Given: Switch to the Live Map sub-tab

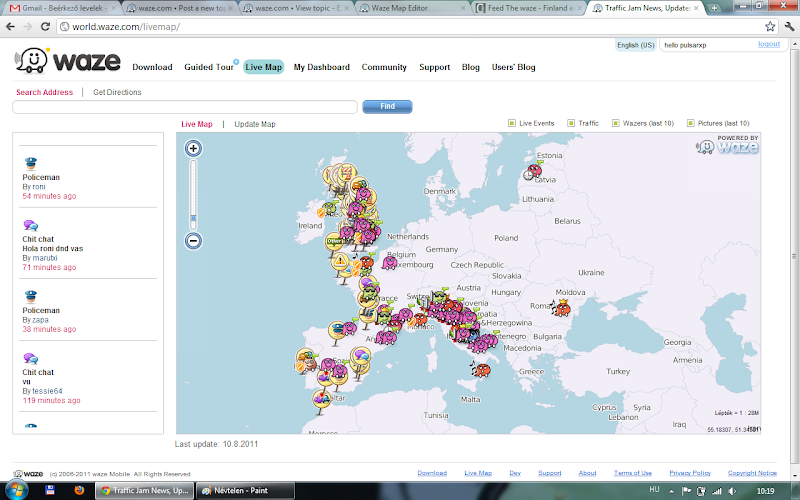Looking at the screenshot, I should pos(196,124).
